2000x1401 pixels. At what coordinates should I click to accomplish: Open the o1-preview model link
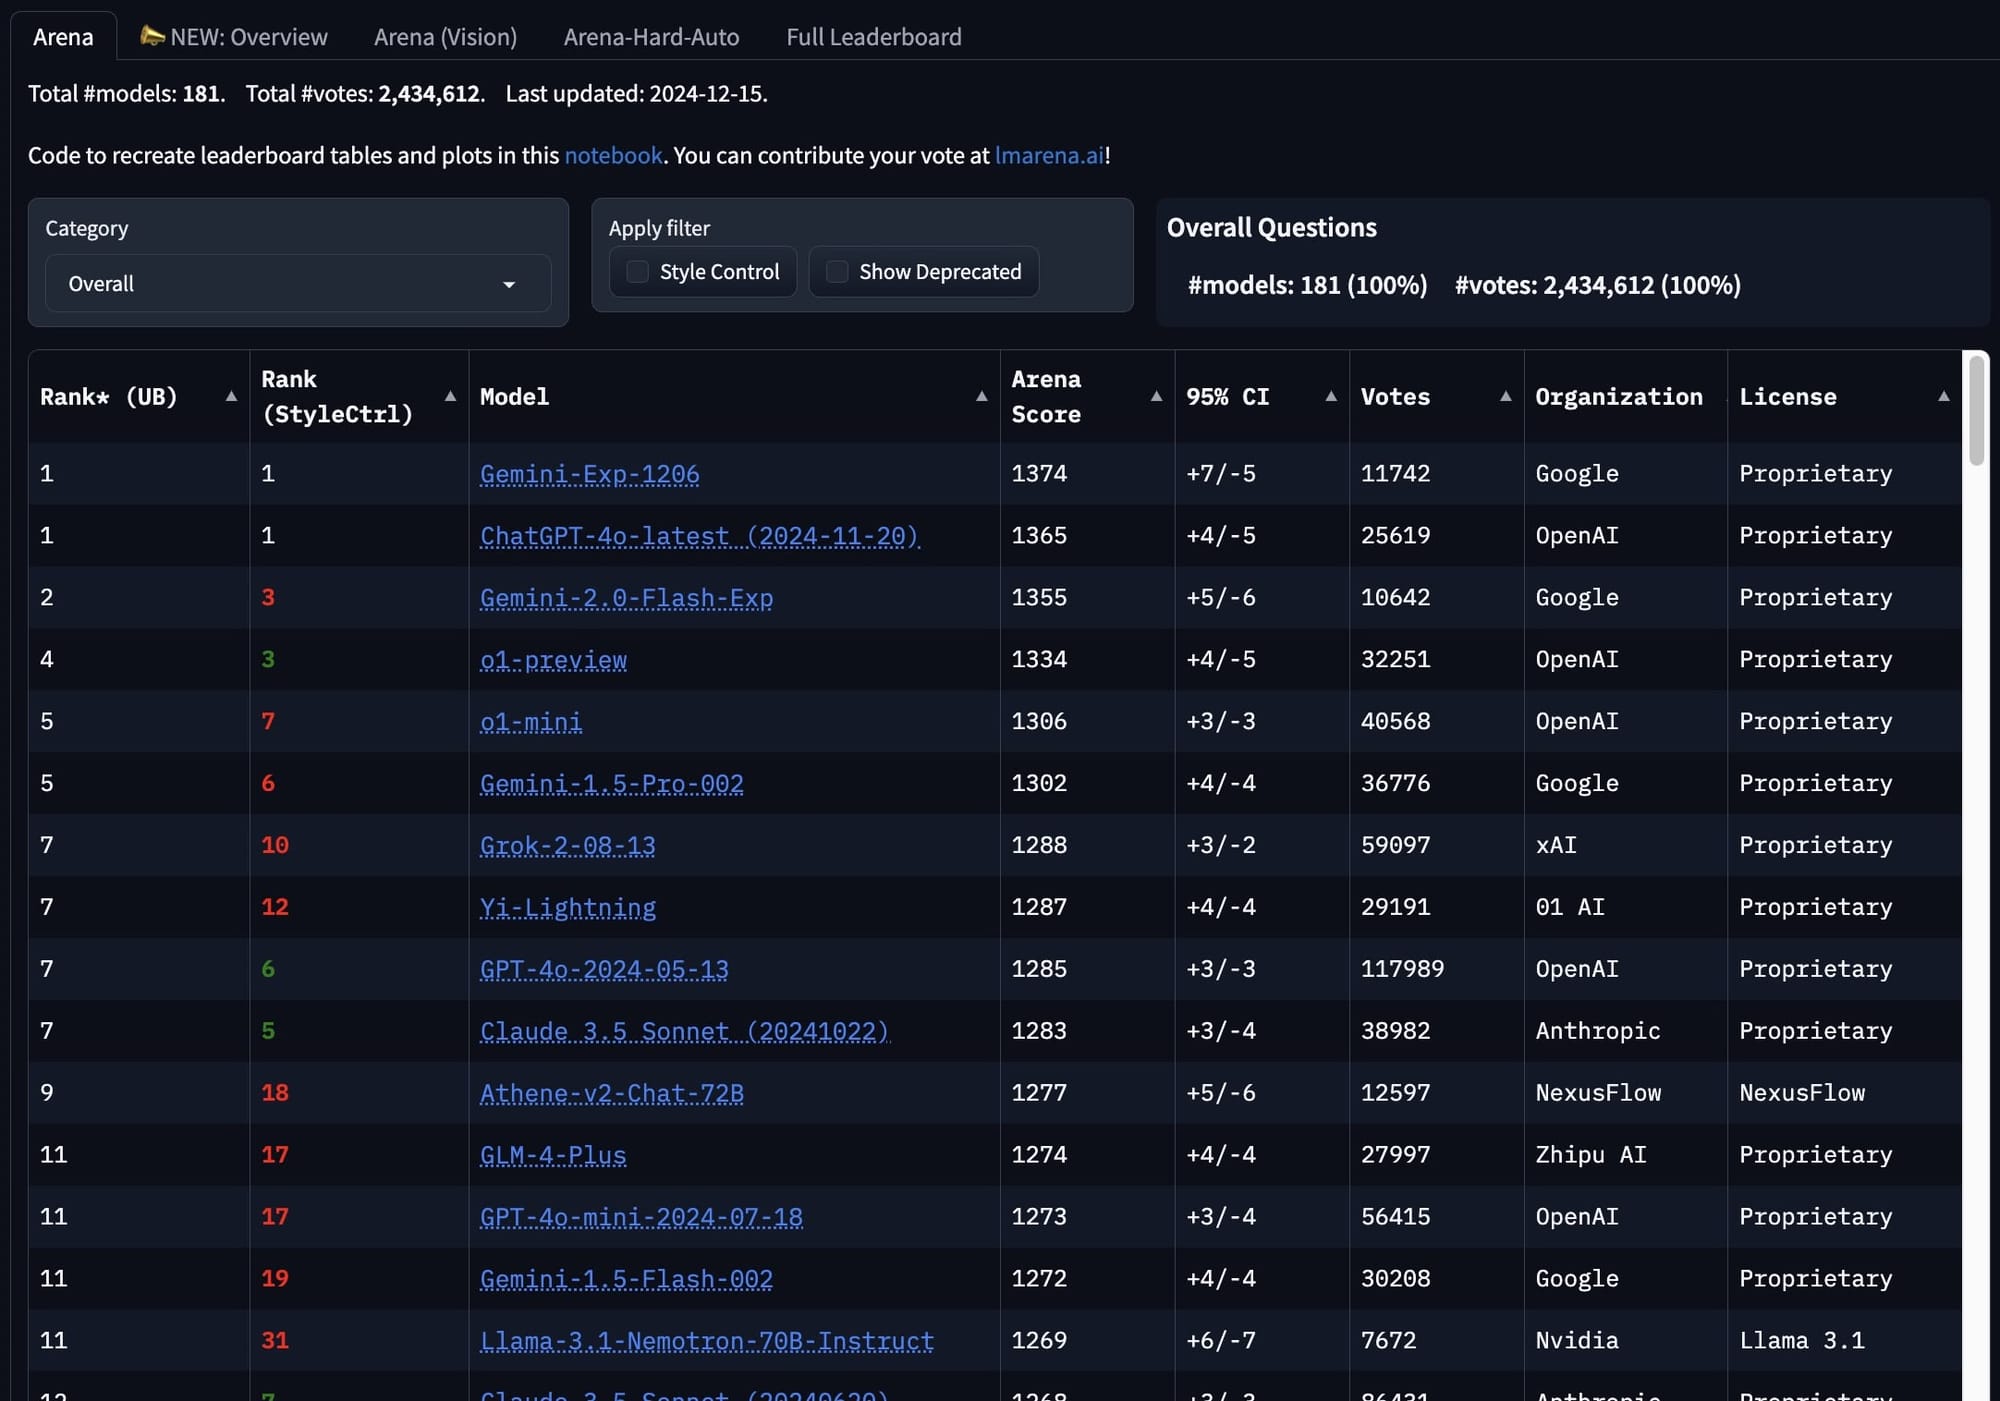pyautogui.click(x=553, y=660)
